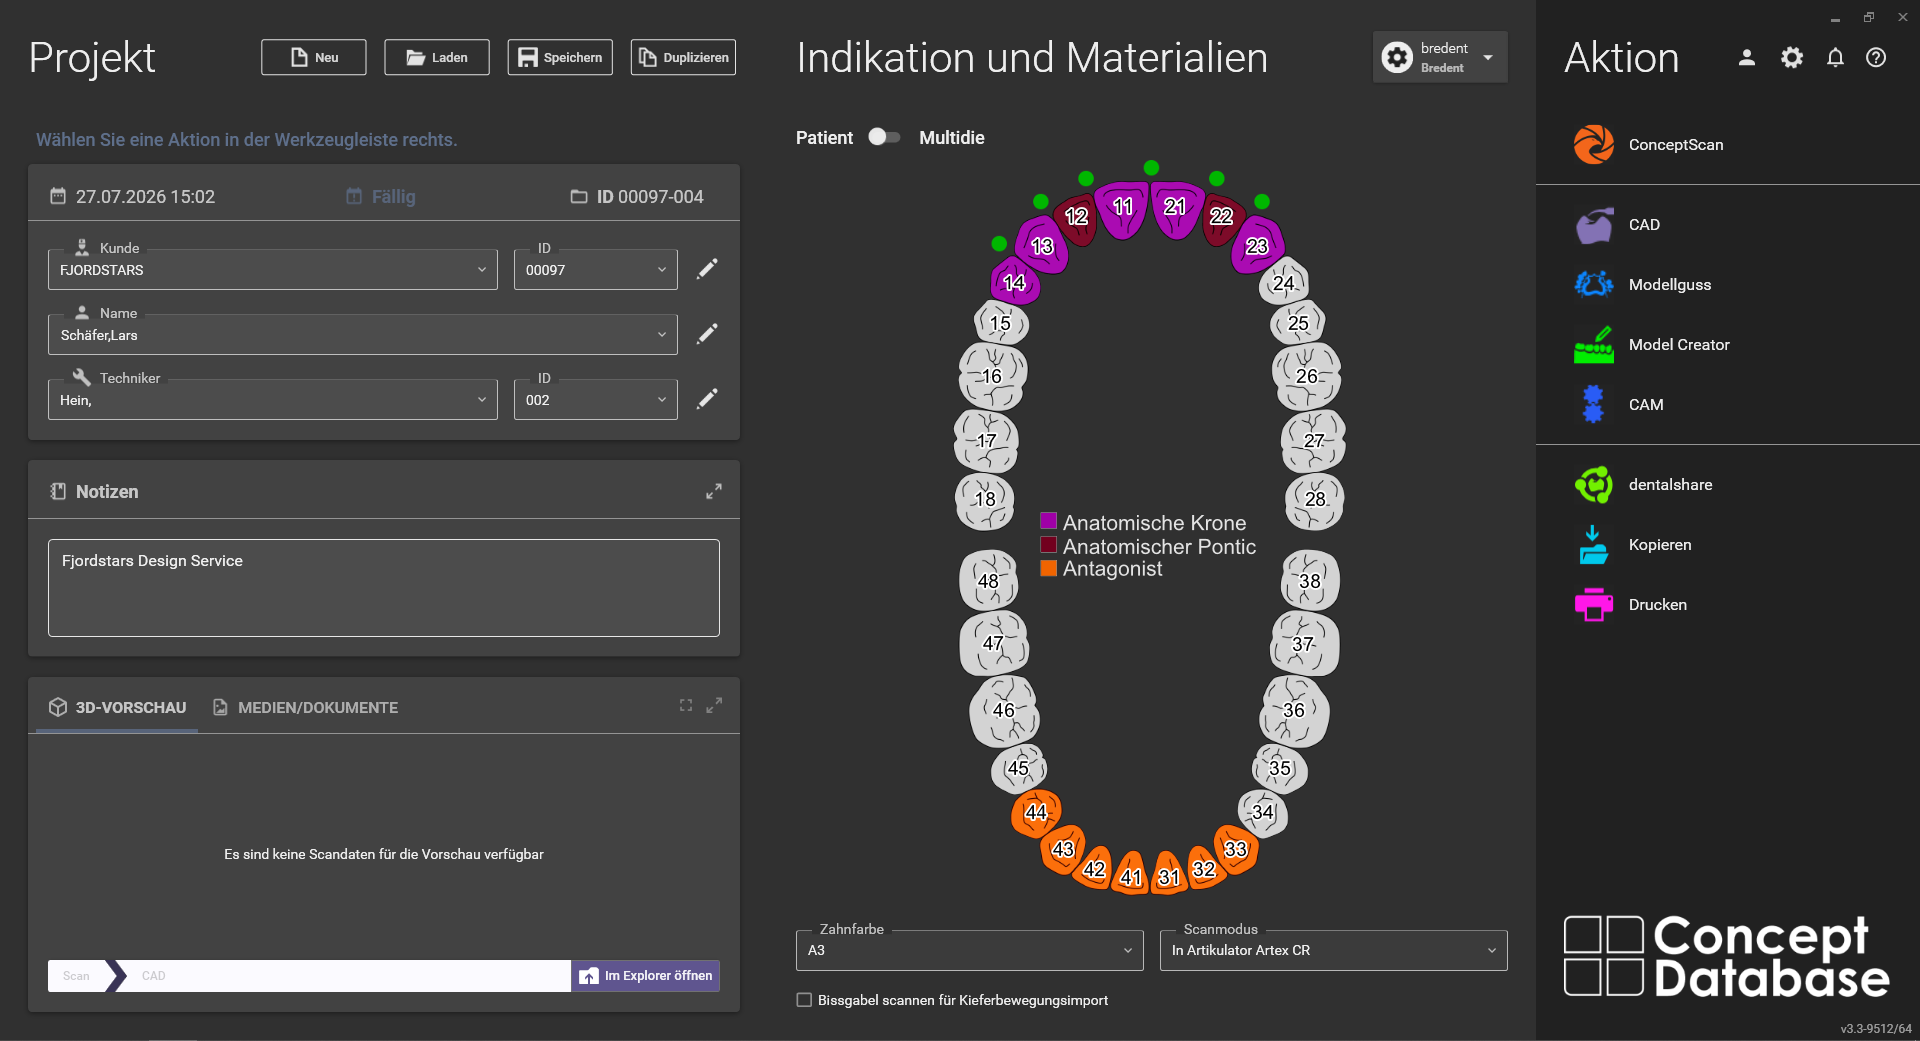Open the help question mark

click(1876, 58)
